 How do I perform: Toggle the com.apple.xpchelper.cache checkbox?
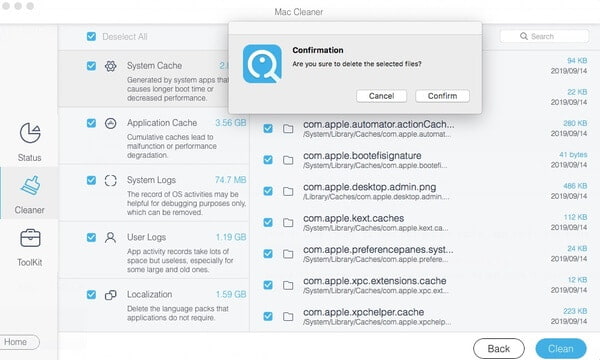click(x=268, y=316)
